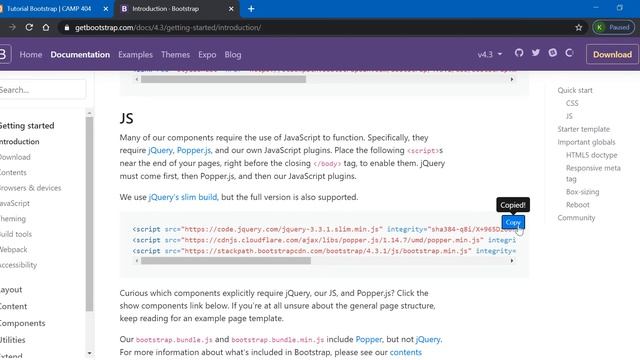Expand the v4.3 version dropdown

[489, 54]
